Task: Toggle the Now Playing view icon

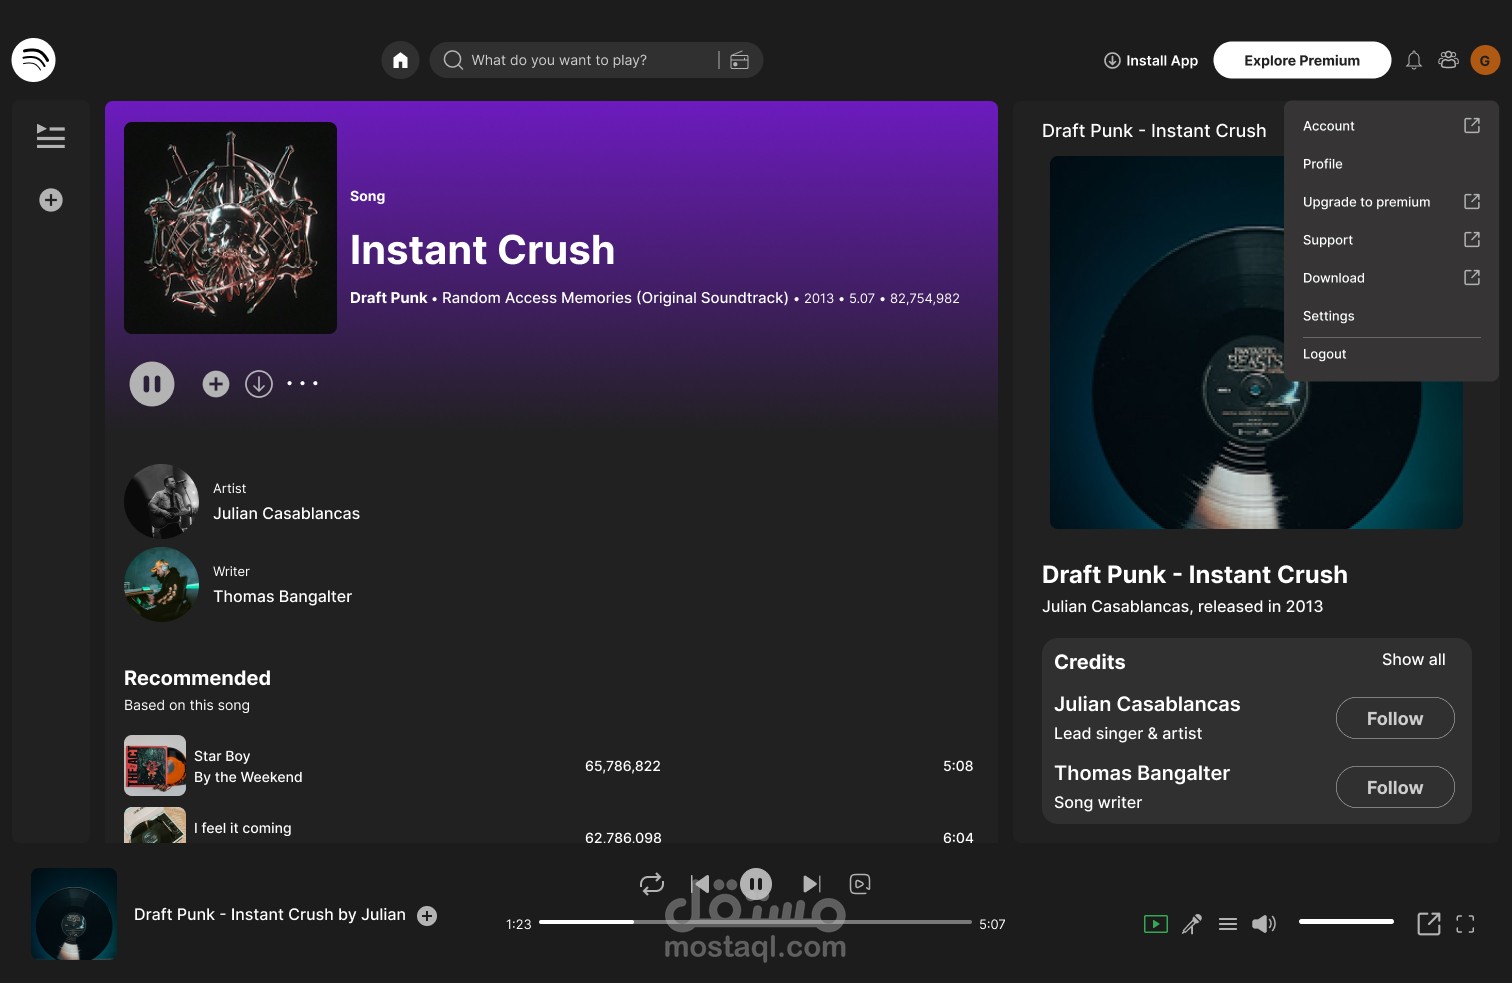Action: pos(1156,924)
